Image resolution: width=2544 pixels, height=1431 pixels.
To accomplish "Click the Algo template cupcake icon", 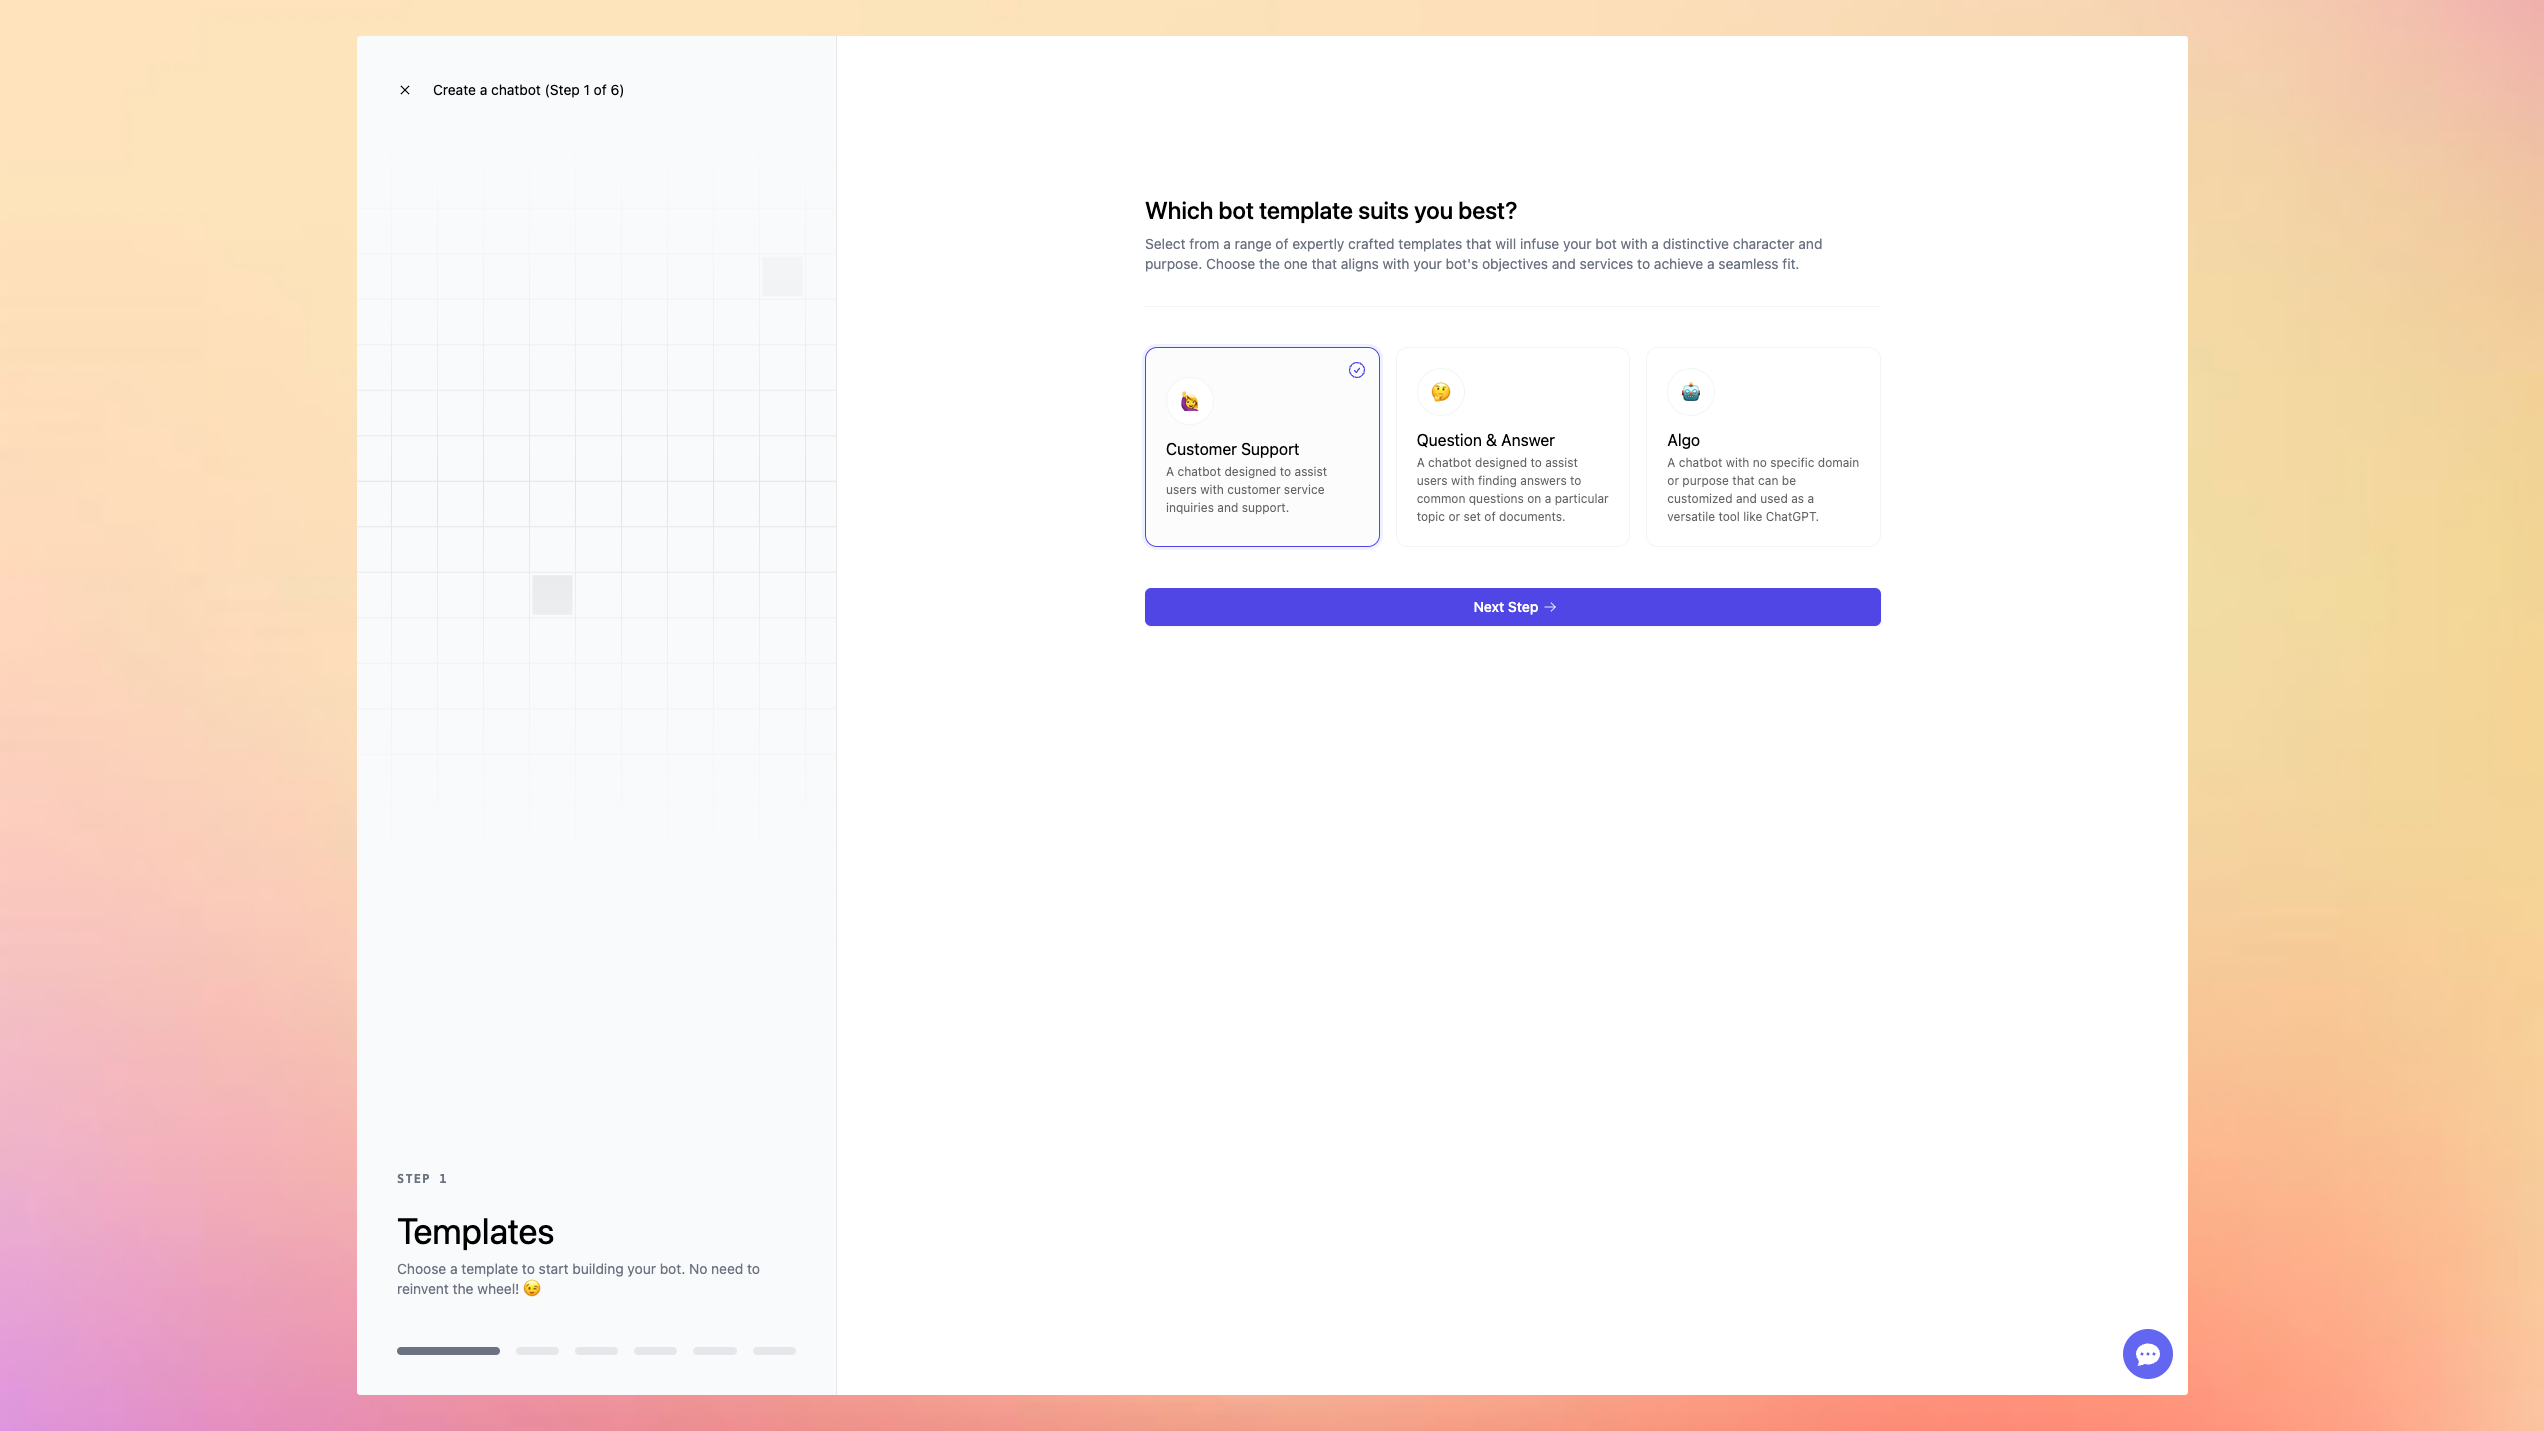I will click(1690, 392).
